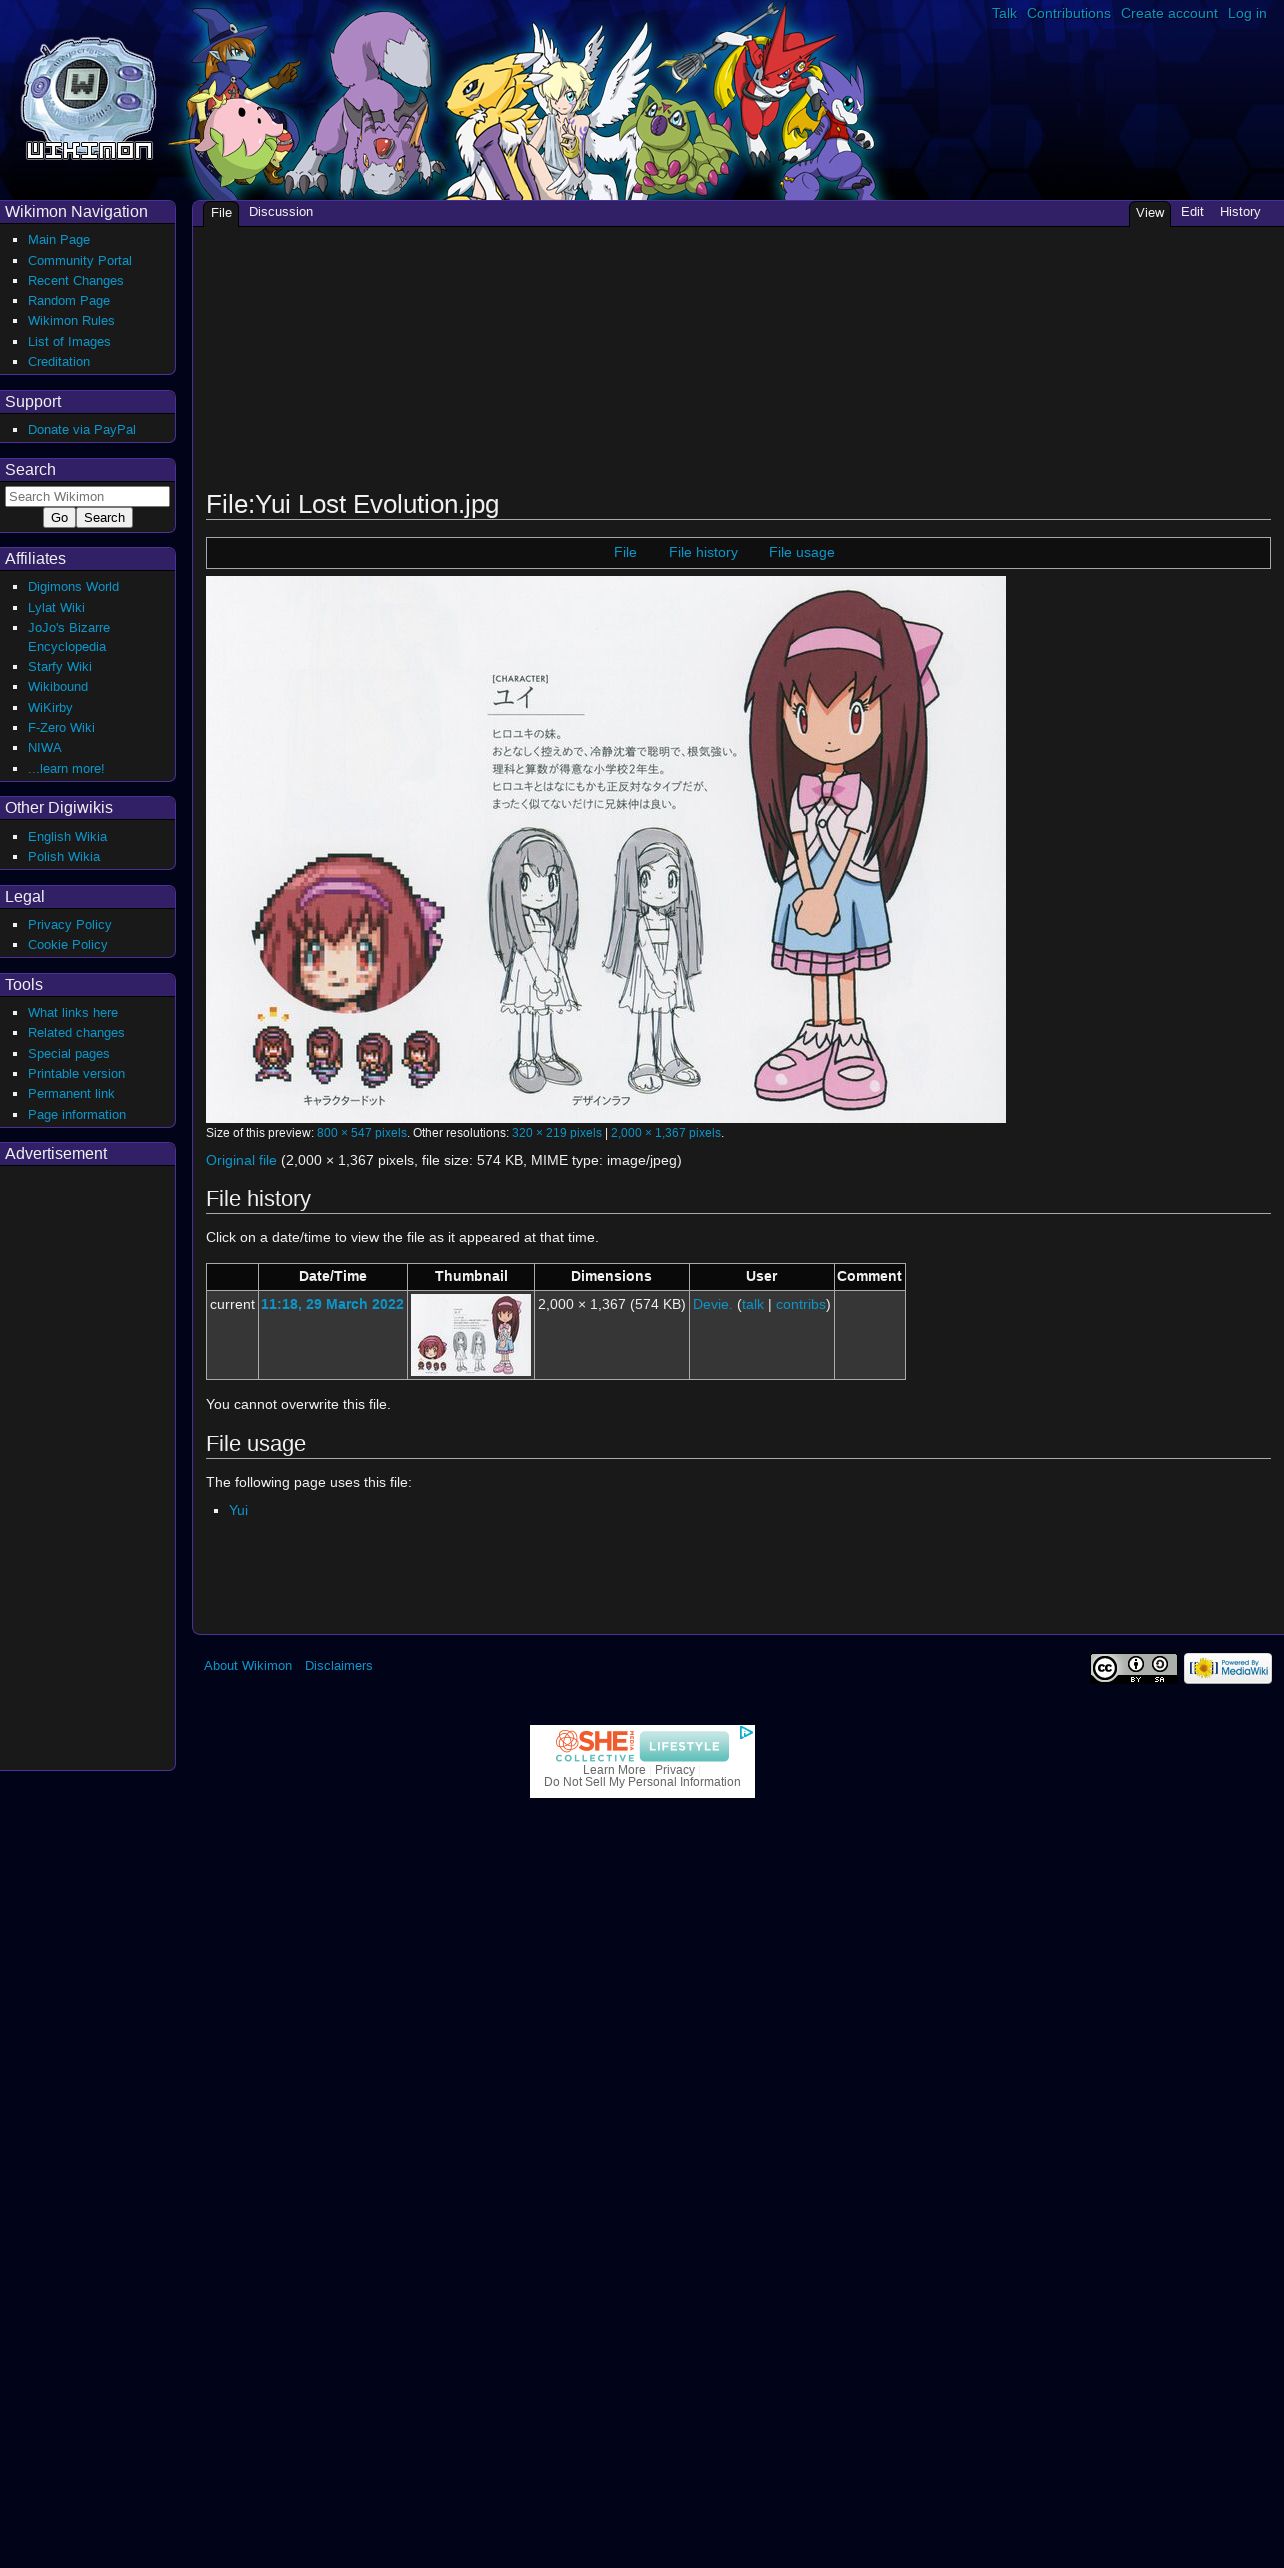Screen dimensions: 1284x2568
Task: Switch to the Discussion tab
Action: (281, 212)
